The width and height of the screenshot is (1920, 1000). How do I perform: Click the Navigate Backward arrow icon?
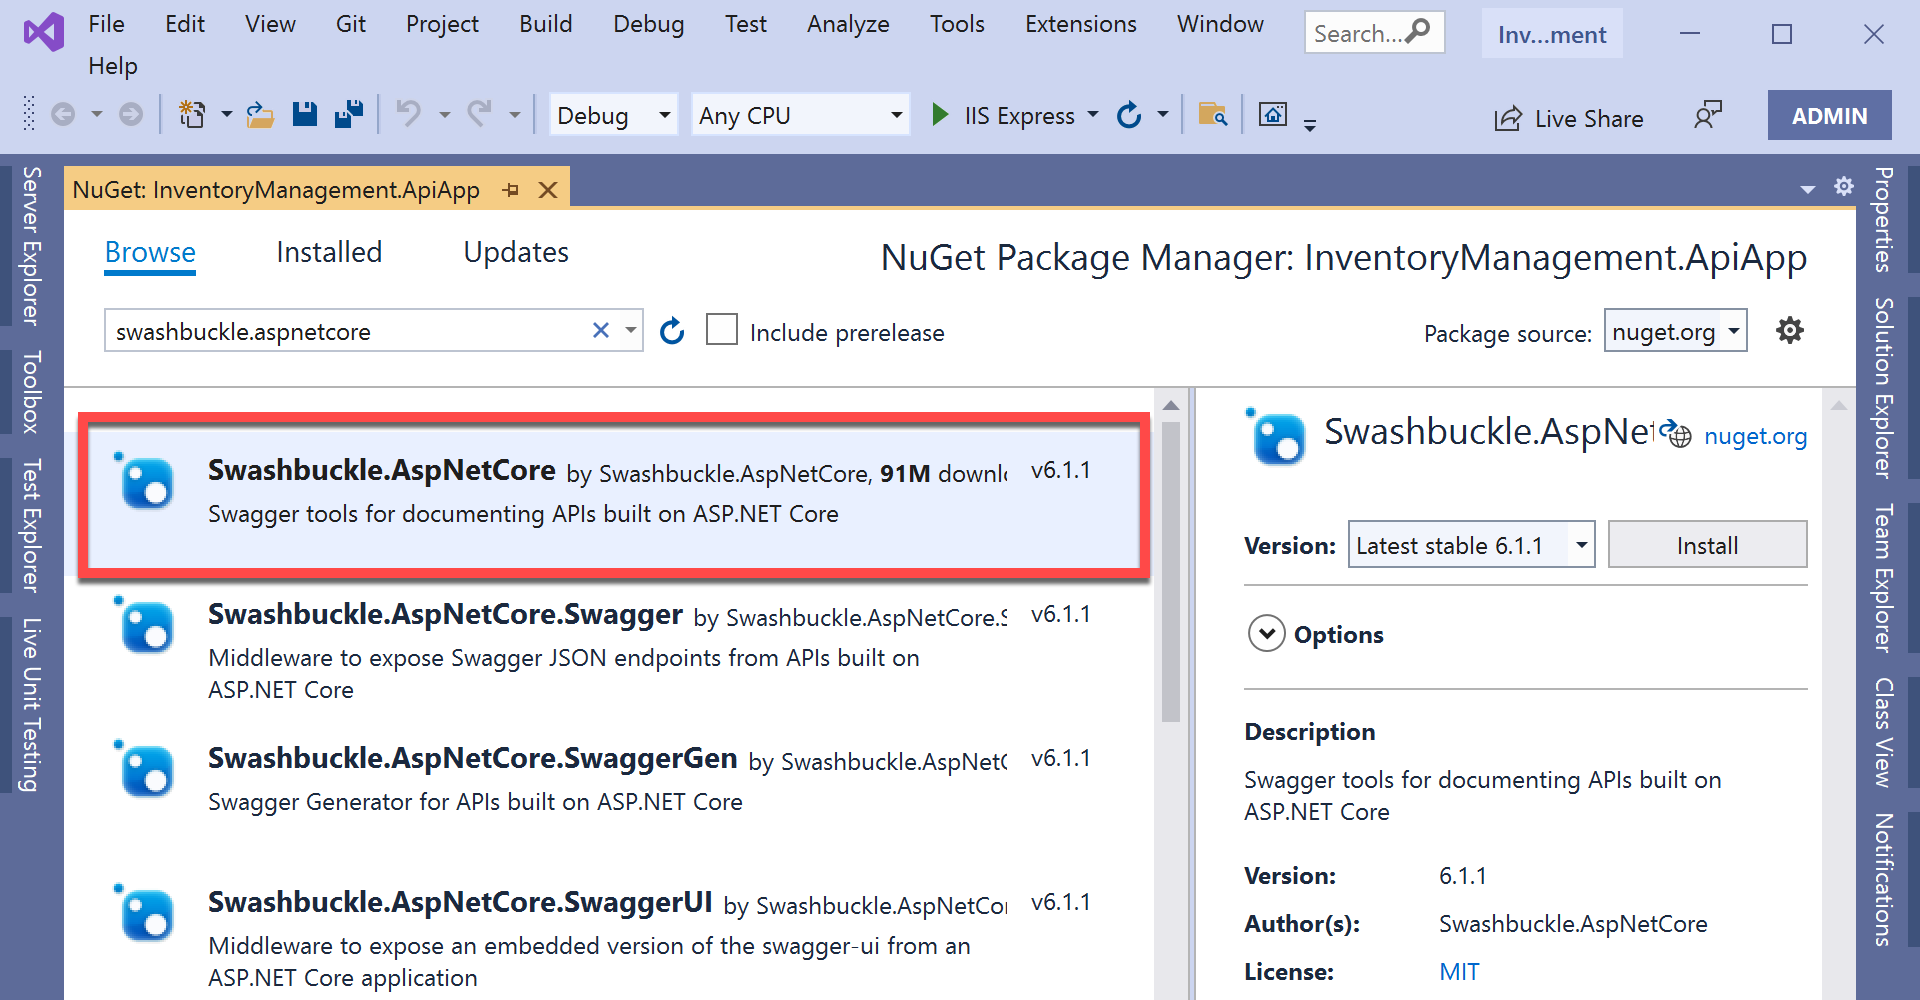tap(63, 115)
